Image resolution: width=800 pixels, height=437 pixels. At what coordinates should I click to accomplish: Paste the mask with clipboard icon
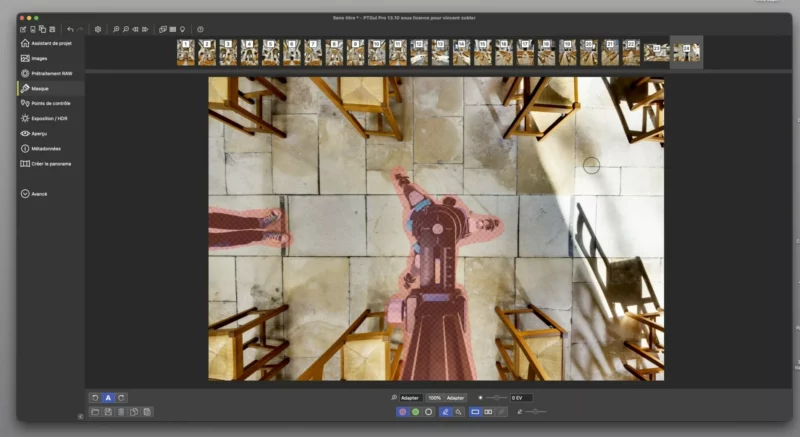pos(147,412)
